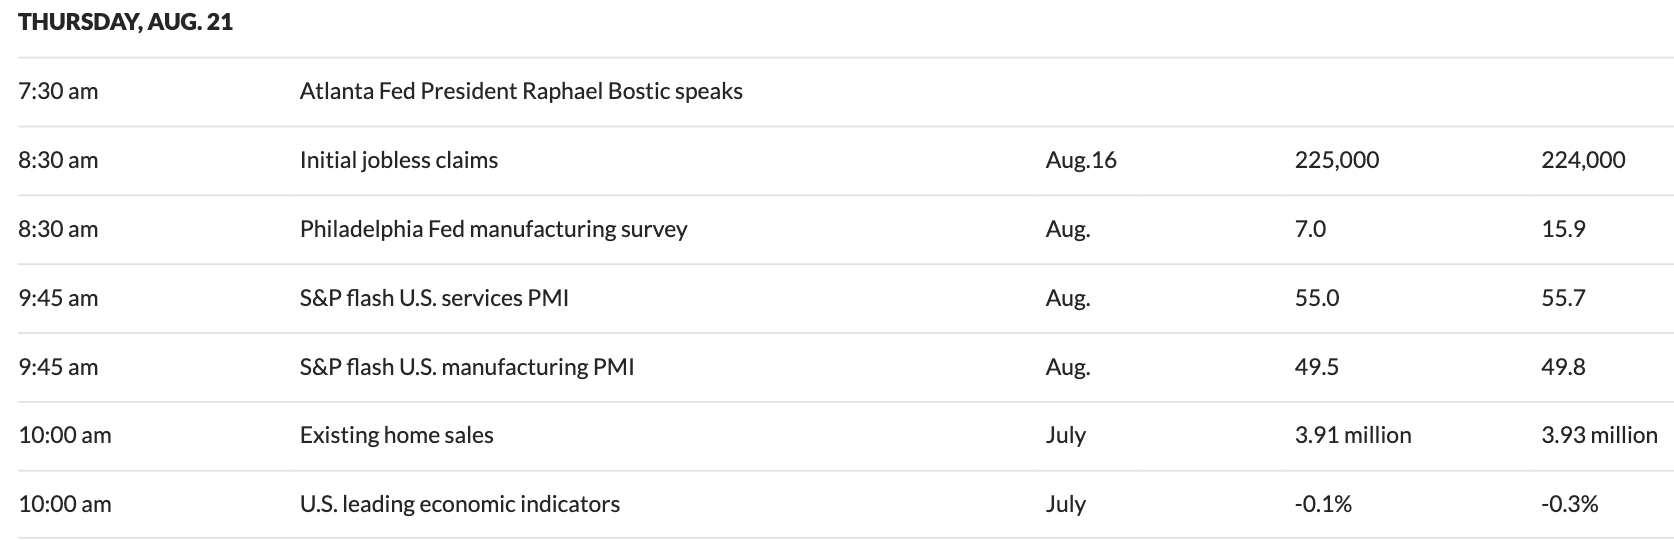
Task: Click the 49.5 manufacturing PMI value
Action: point(1316,367)
